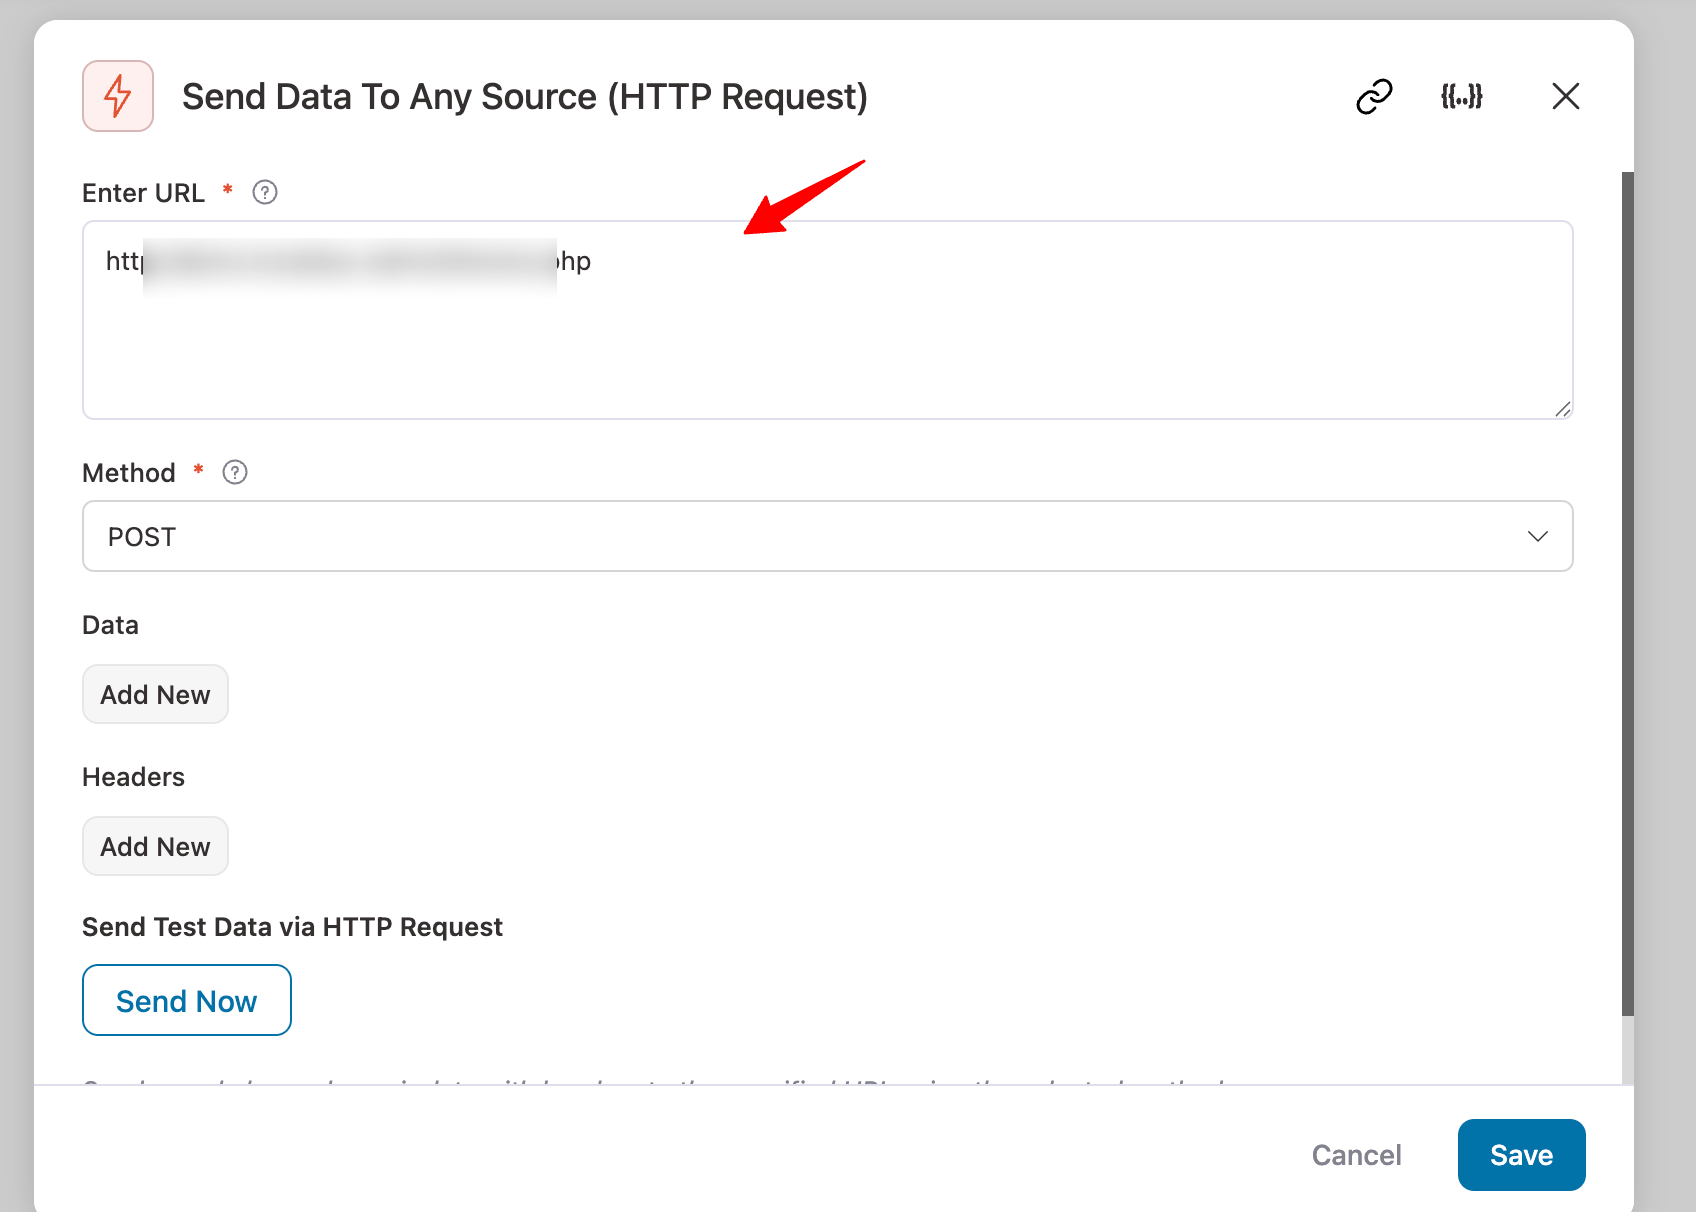Screen dimensions: 1696x1212
Task: Click the Send Test Data via HTTP Request heading
Action: (292, 927)
